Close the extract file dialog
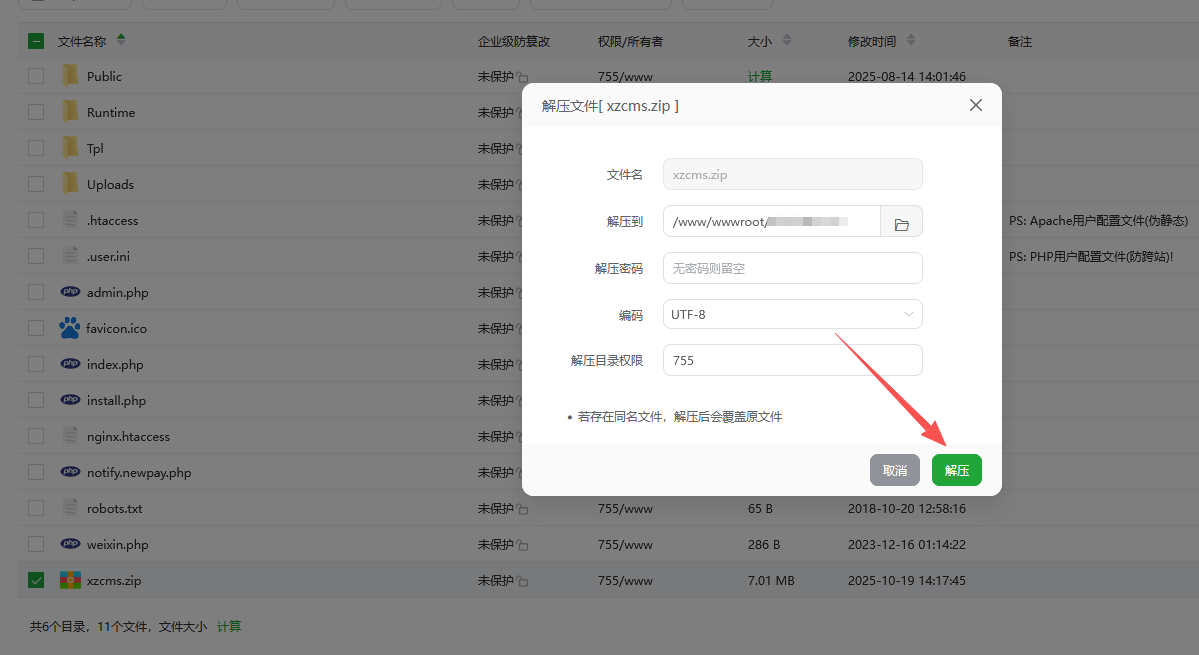 coord(976,105)
